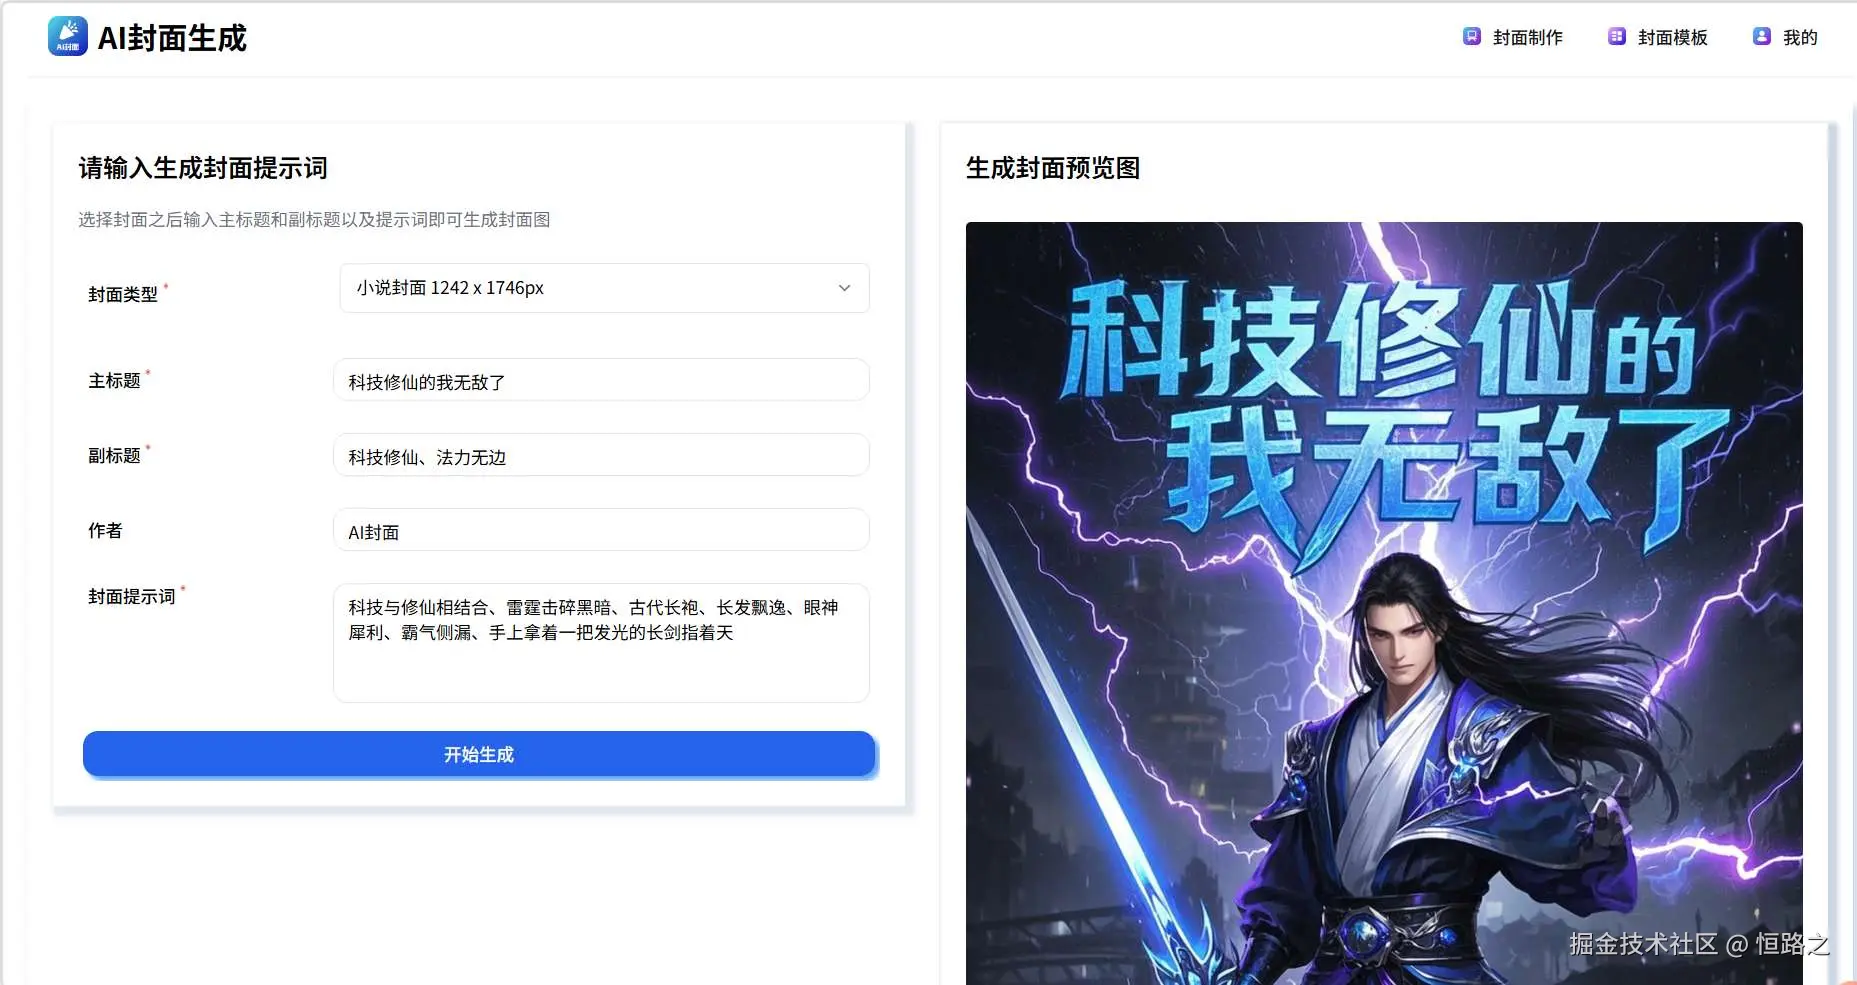Click inside the 封面提示词 textarea

pyautogui.click(x=601, y=643)
